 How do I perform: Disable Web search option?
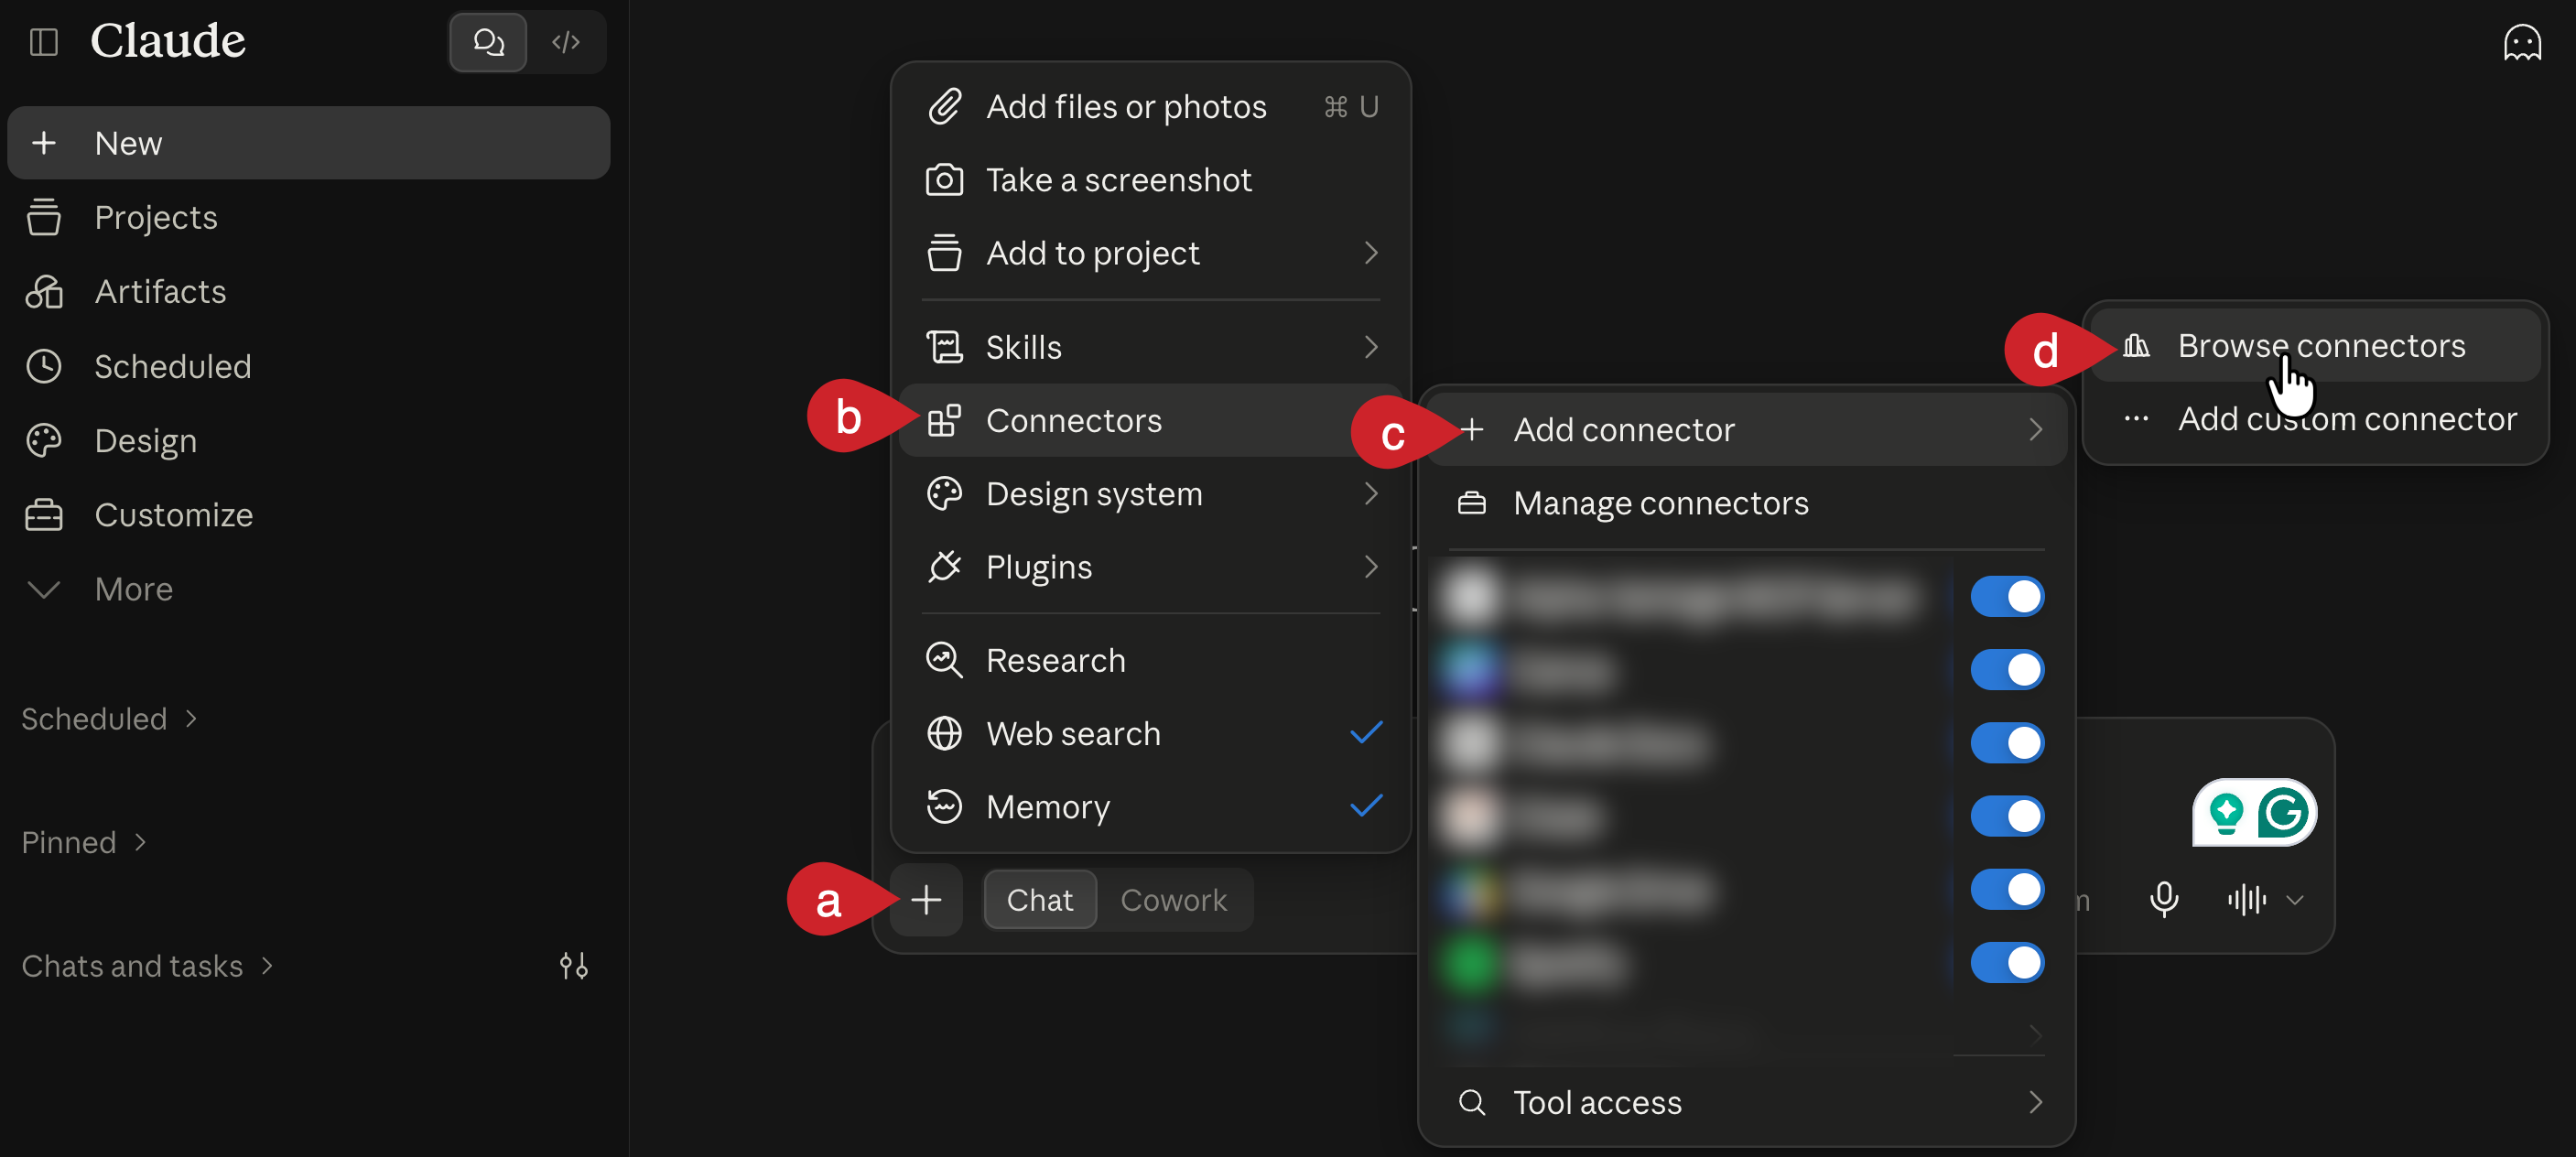coord(1150,734)
